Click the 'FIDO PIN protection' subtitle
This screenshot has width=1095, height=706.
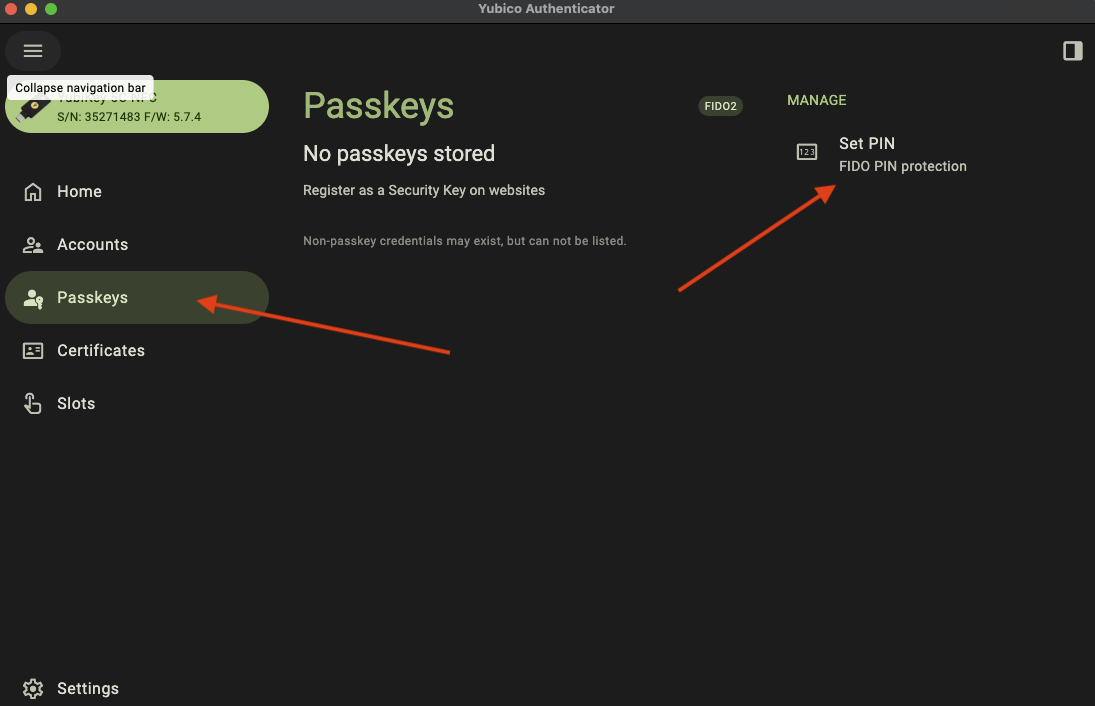tap(902, 166)
